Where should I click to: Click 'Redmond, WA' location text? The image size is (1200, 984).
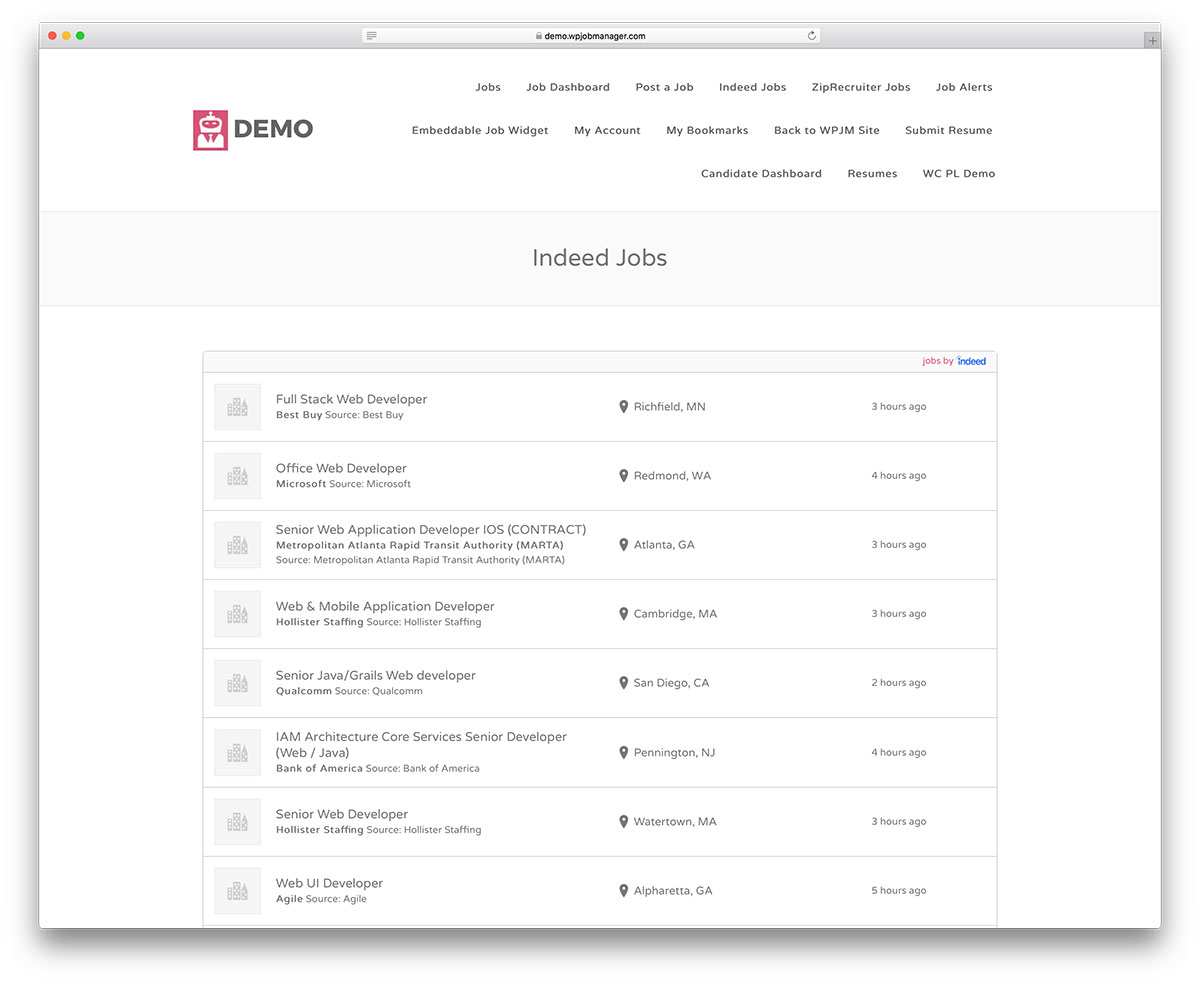672,476
